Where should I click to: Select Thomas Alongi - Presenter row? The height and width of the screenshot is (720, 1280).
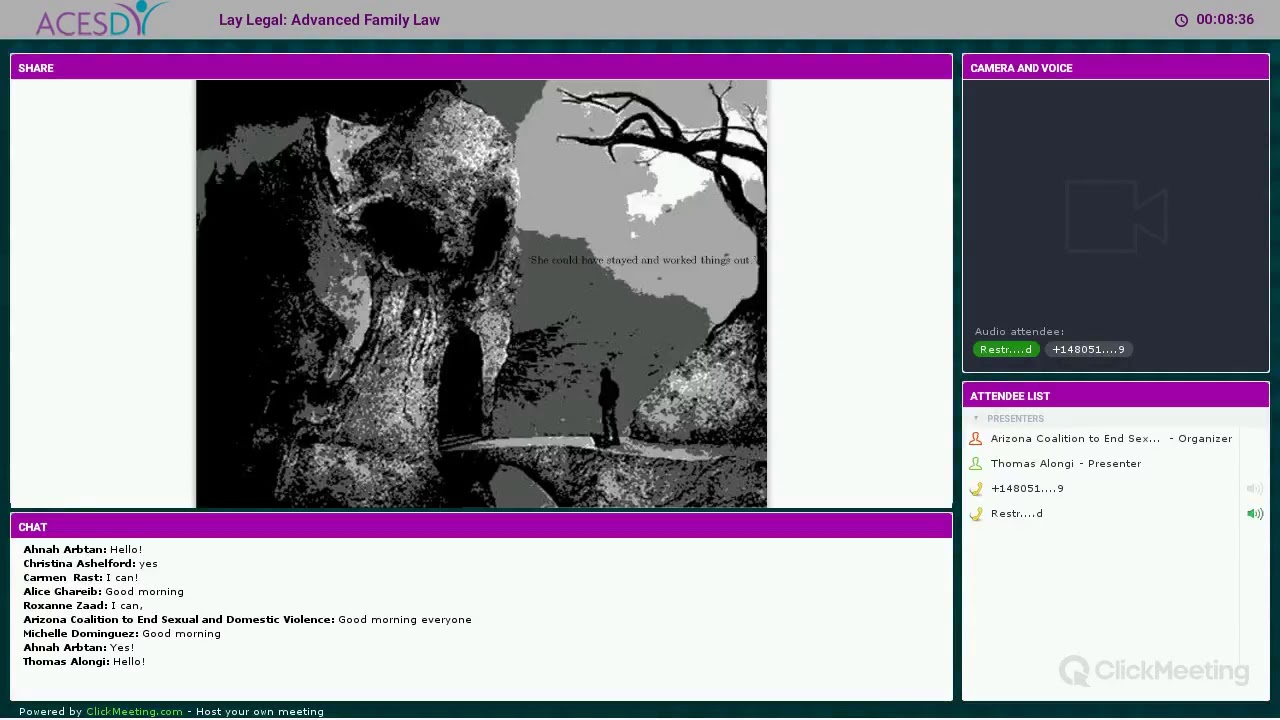coord(1101,463)
